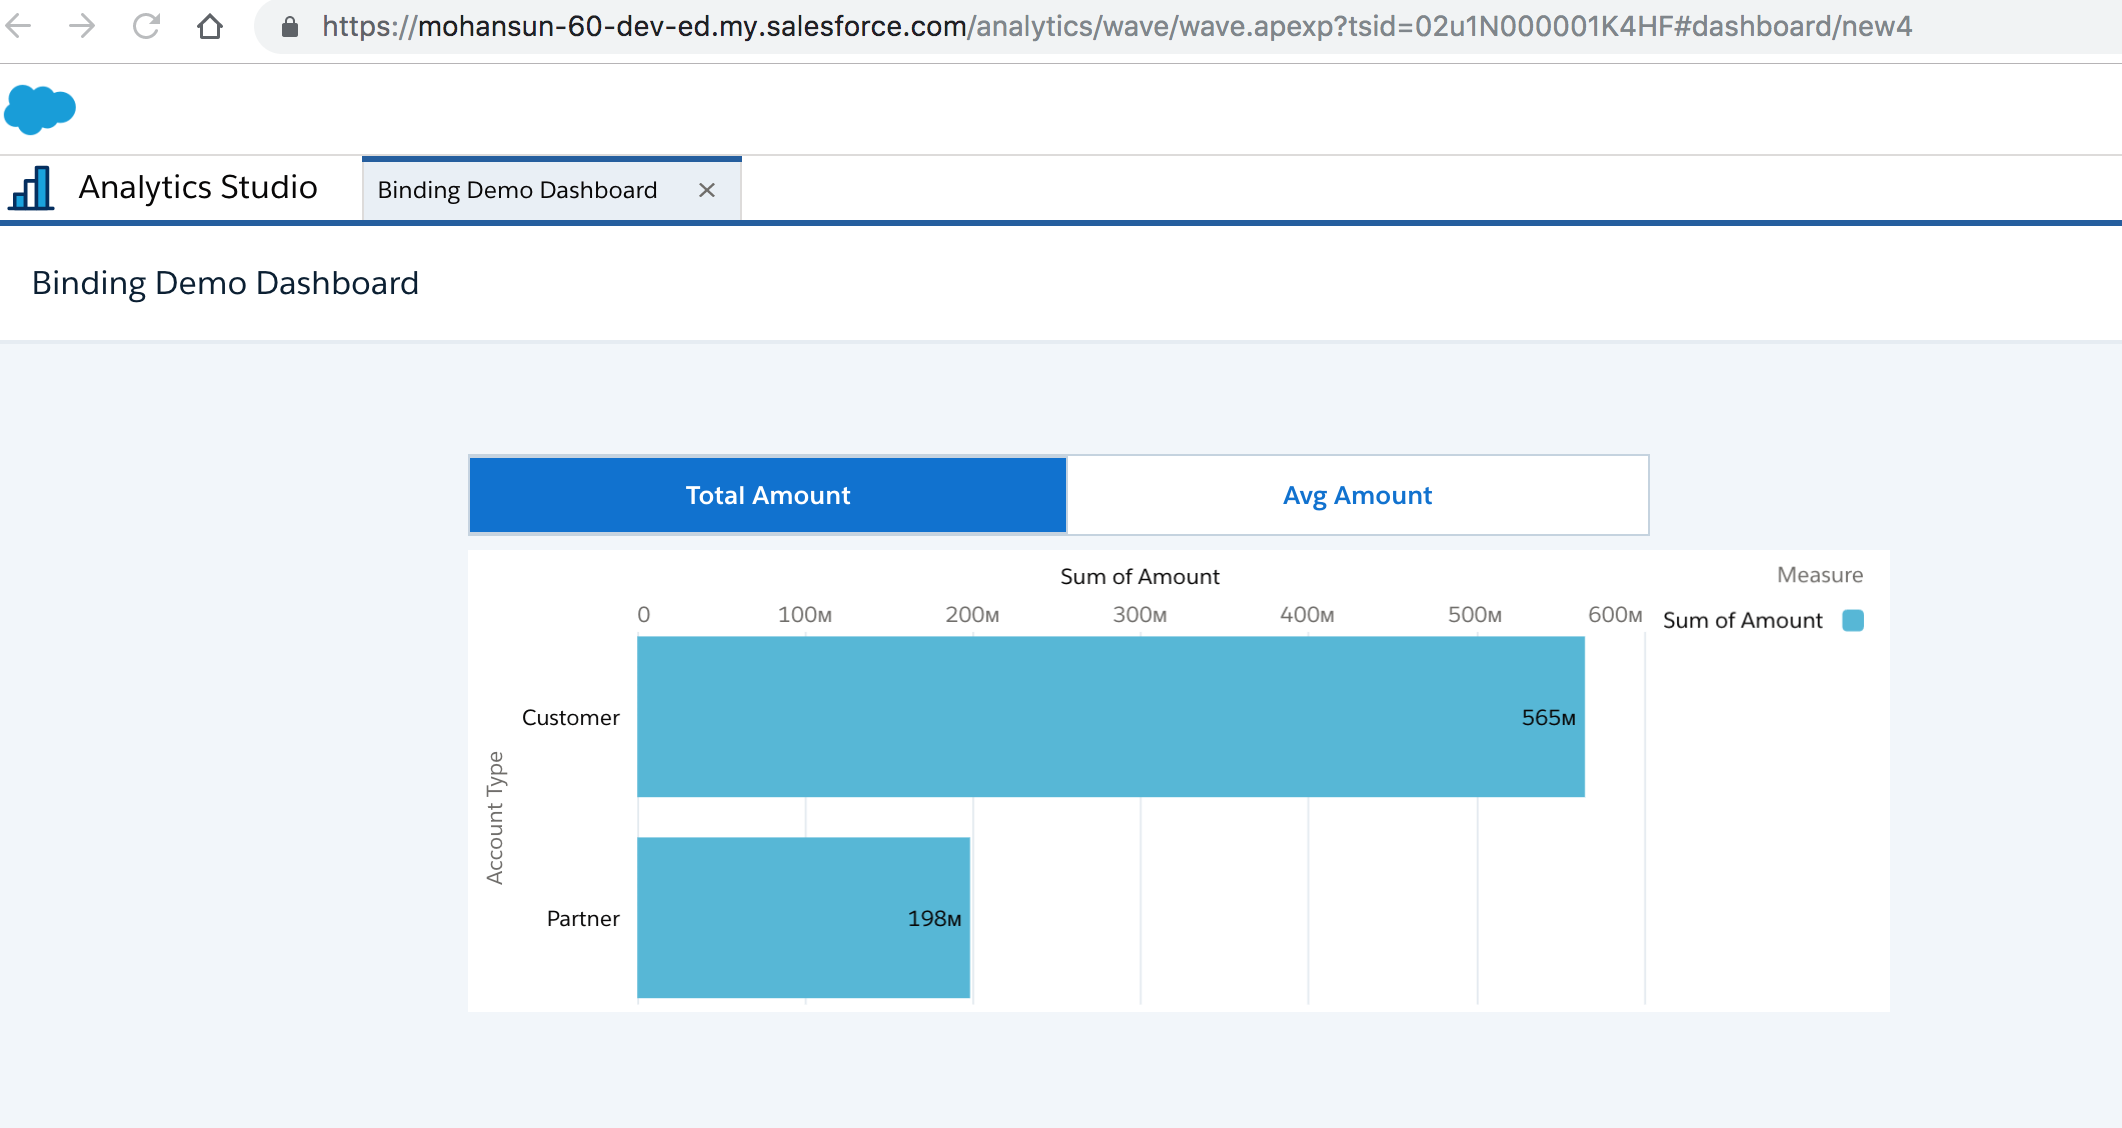Click the 0 axis tick label
2122x1128 pixels.
point(644,615)
